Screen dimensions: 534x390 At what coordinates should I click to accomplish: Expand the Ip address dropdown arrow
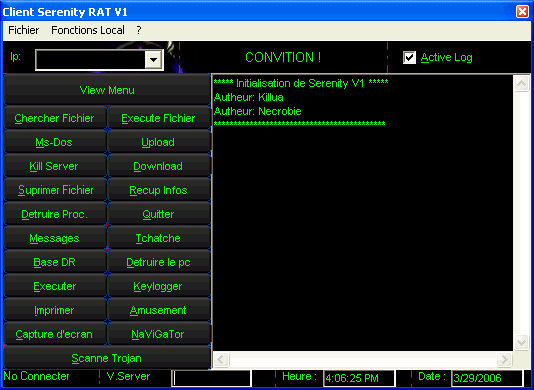coord(153,60)
